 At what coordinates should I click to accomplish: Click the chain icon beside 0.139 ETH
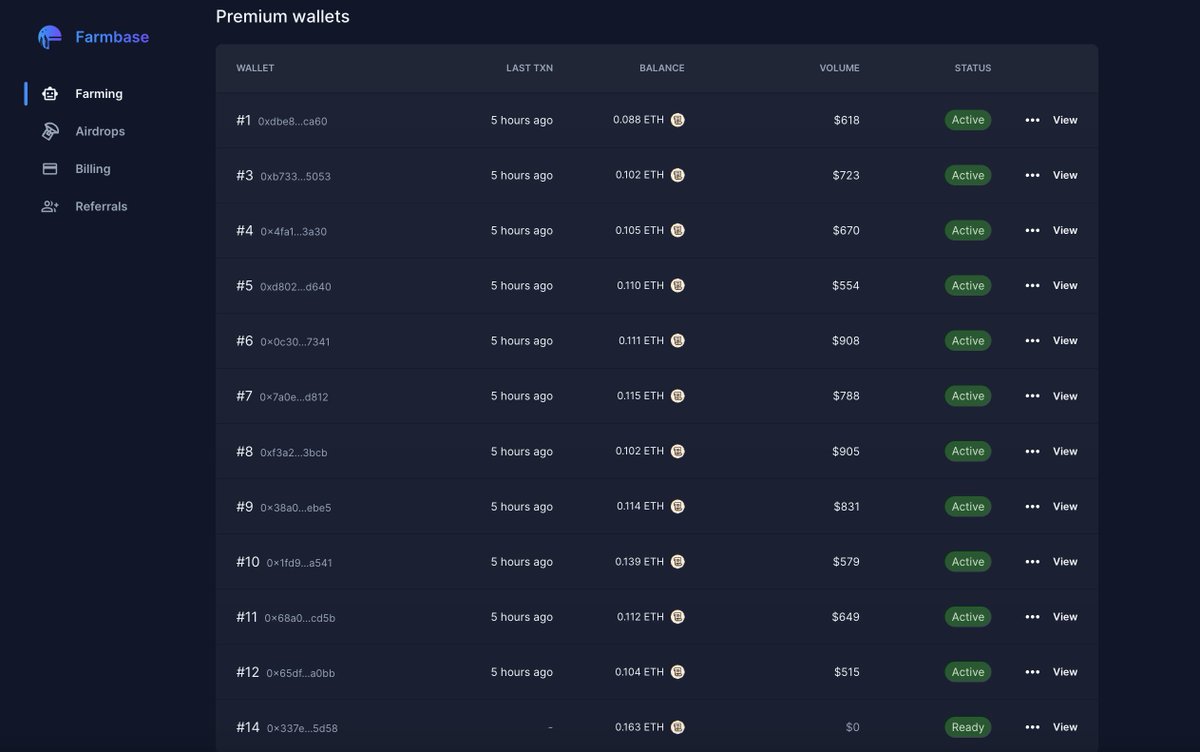click(678, 562)
